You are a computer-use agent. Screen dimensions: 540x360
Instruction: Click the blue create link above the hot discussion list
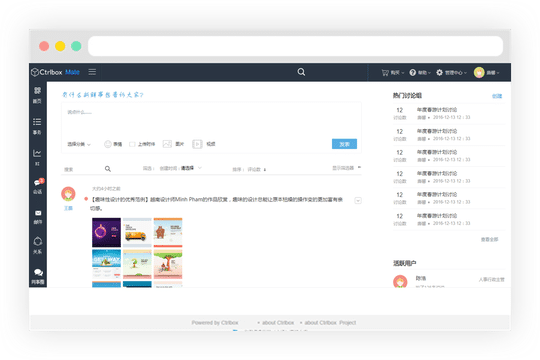497,96
